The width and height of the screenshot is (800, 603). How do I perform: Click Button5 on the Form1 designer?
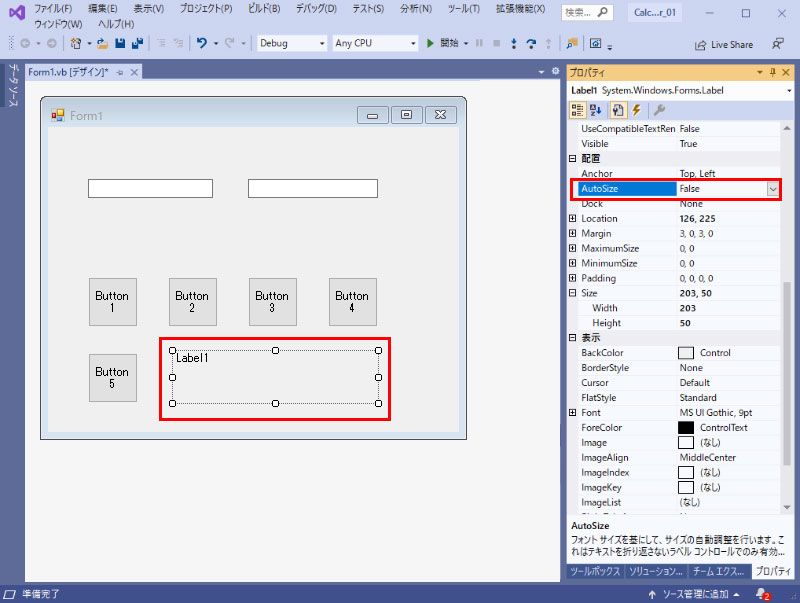tap(112, 378)
